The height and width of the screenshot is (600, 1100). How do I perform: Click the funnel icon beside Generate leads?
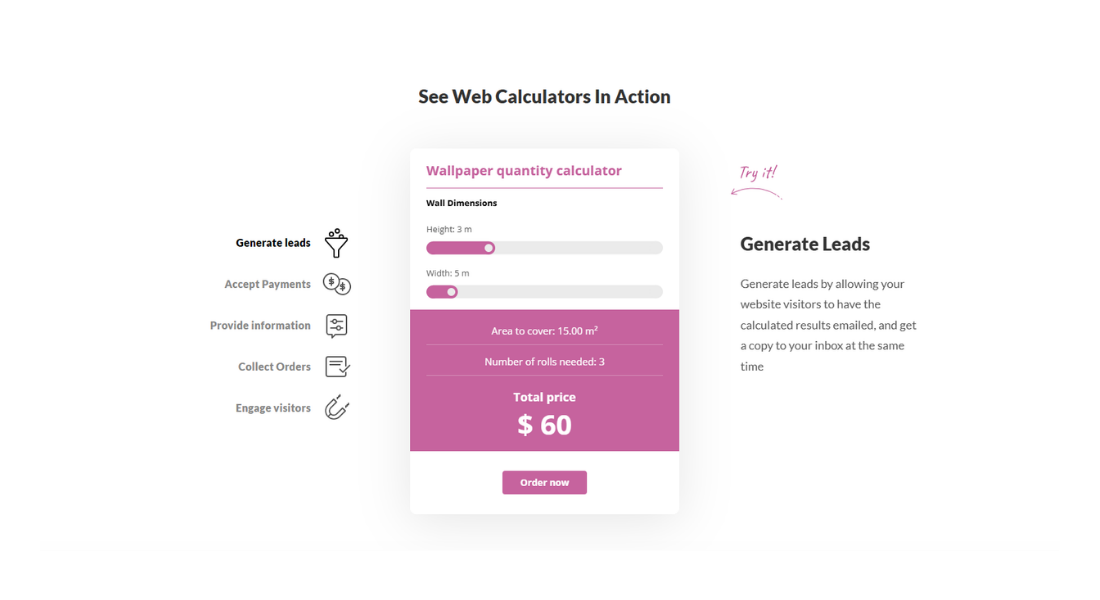(336, 243)
